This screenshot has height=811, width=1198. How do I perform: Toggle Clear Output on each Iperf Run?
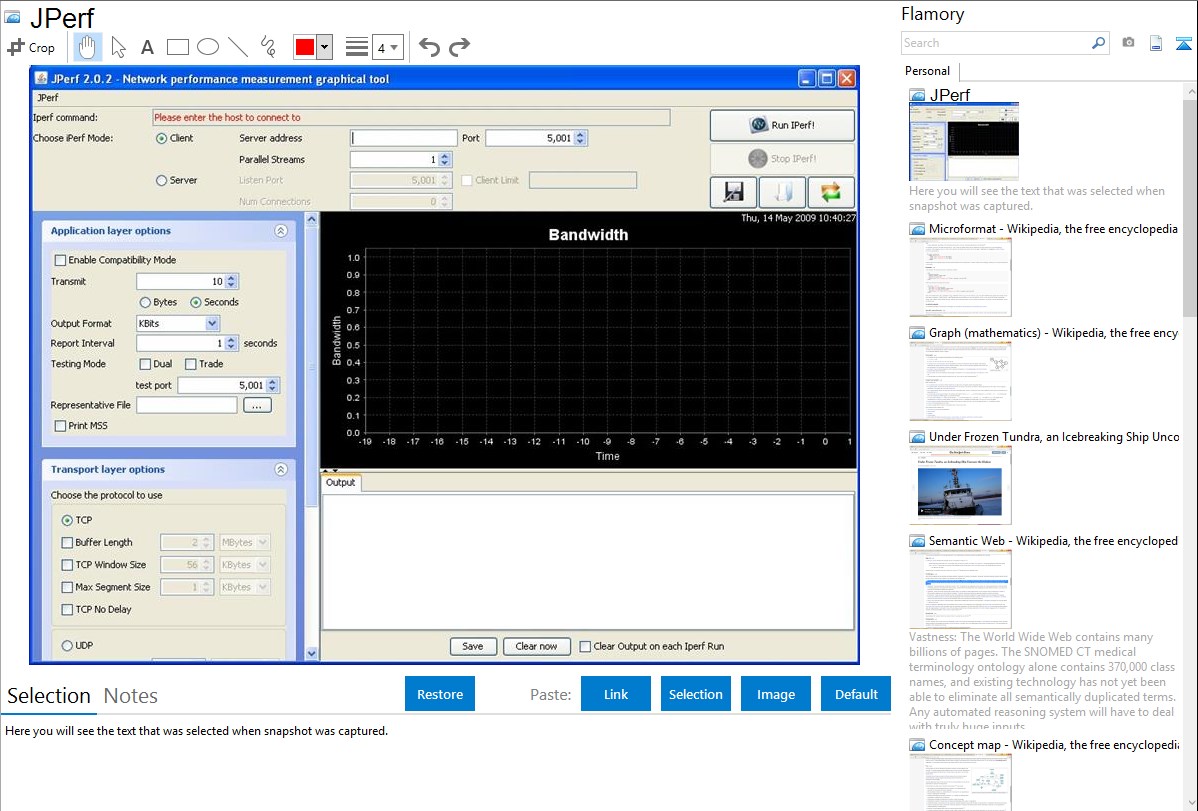coord(585,647)
